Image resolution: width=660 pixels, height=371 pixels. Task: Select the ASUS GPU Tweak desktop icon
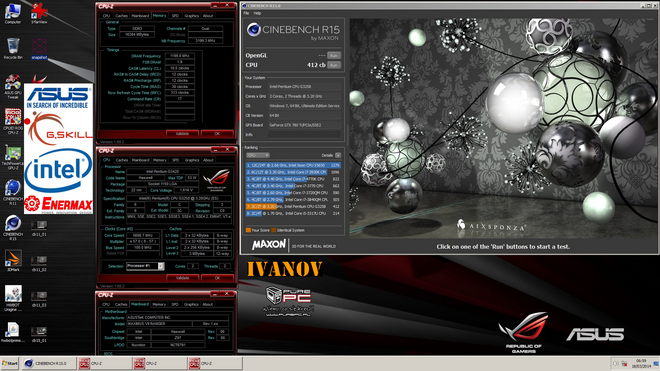pyautogui.click(x=13, y=87)
